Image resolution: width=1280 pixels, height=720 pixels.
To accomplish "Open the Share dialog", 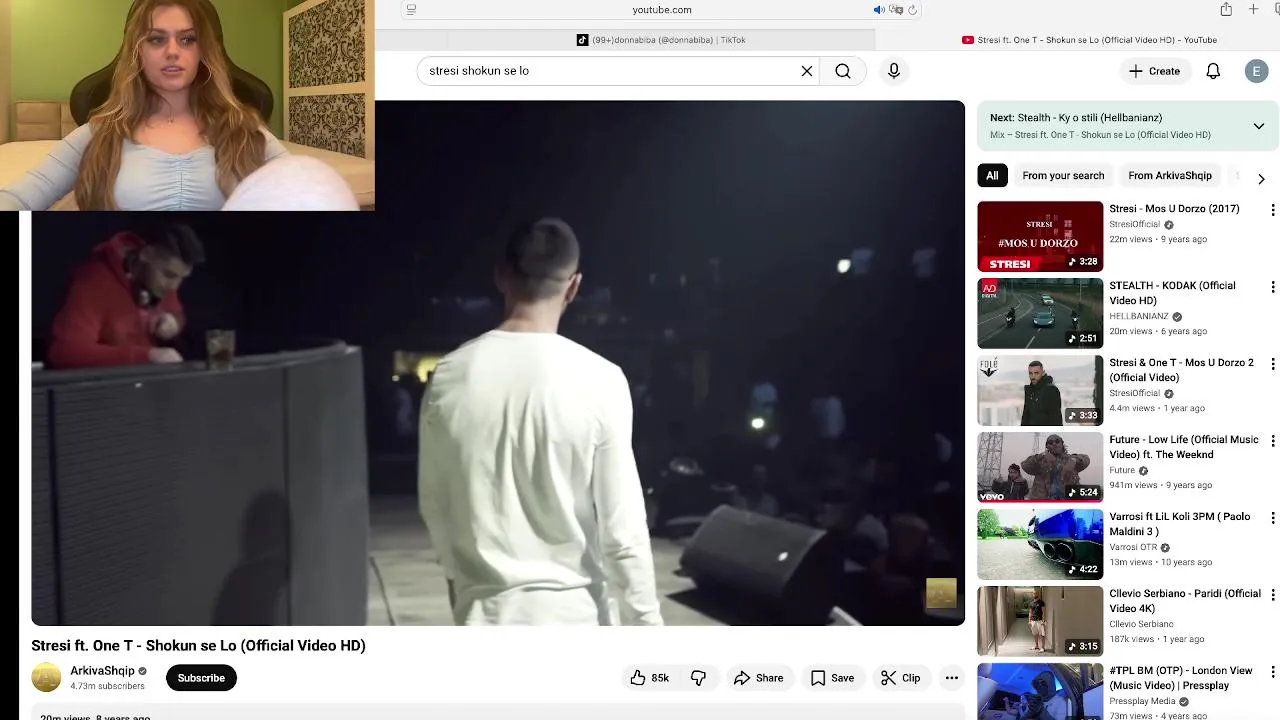I will point(759,678).
